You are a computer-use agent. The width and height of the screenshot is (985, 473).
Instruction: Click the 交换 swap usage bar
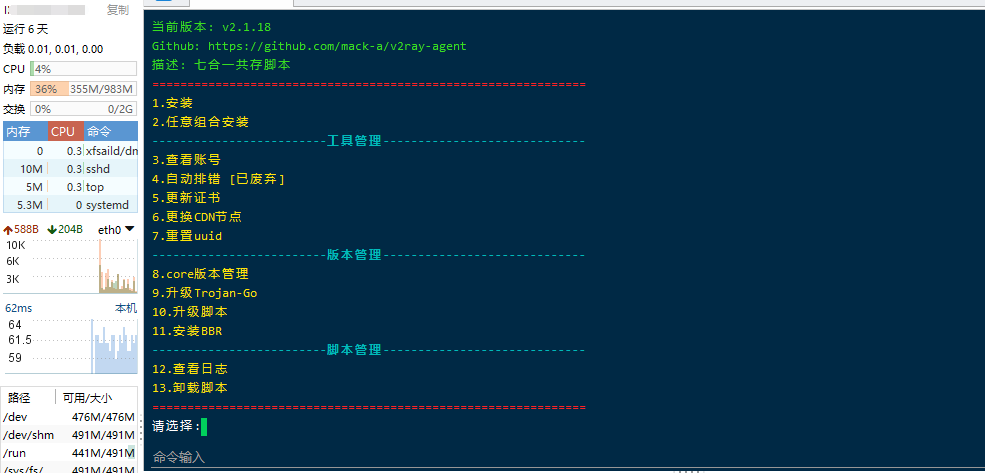point(84,109)
